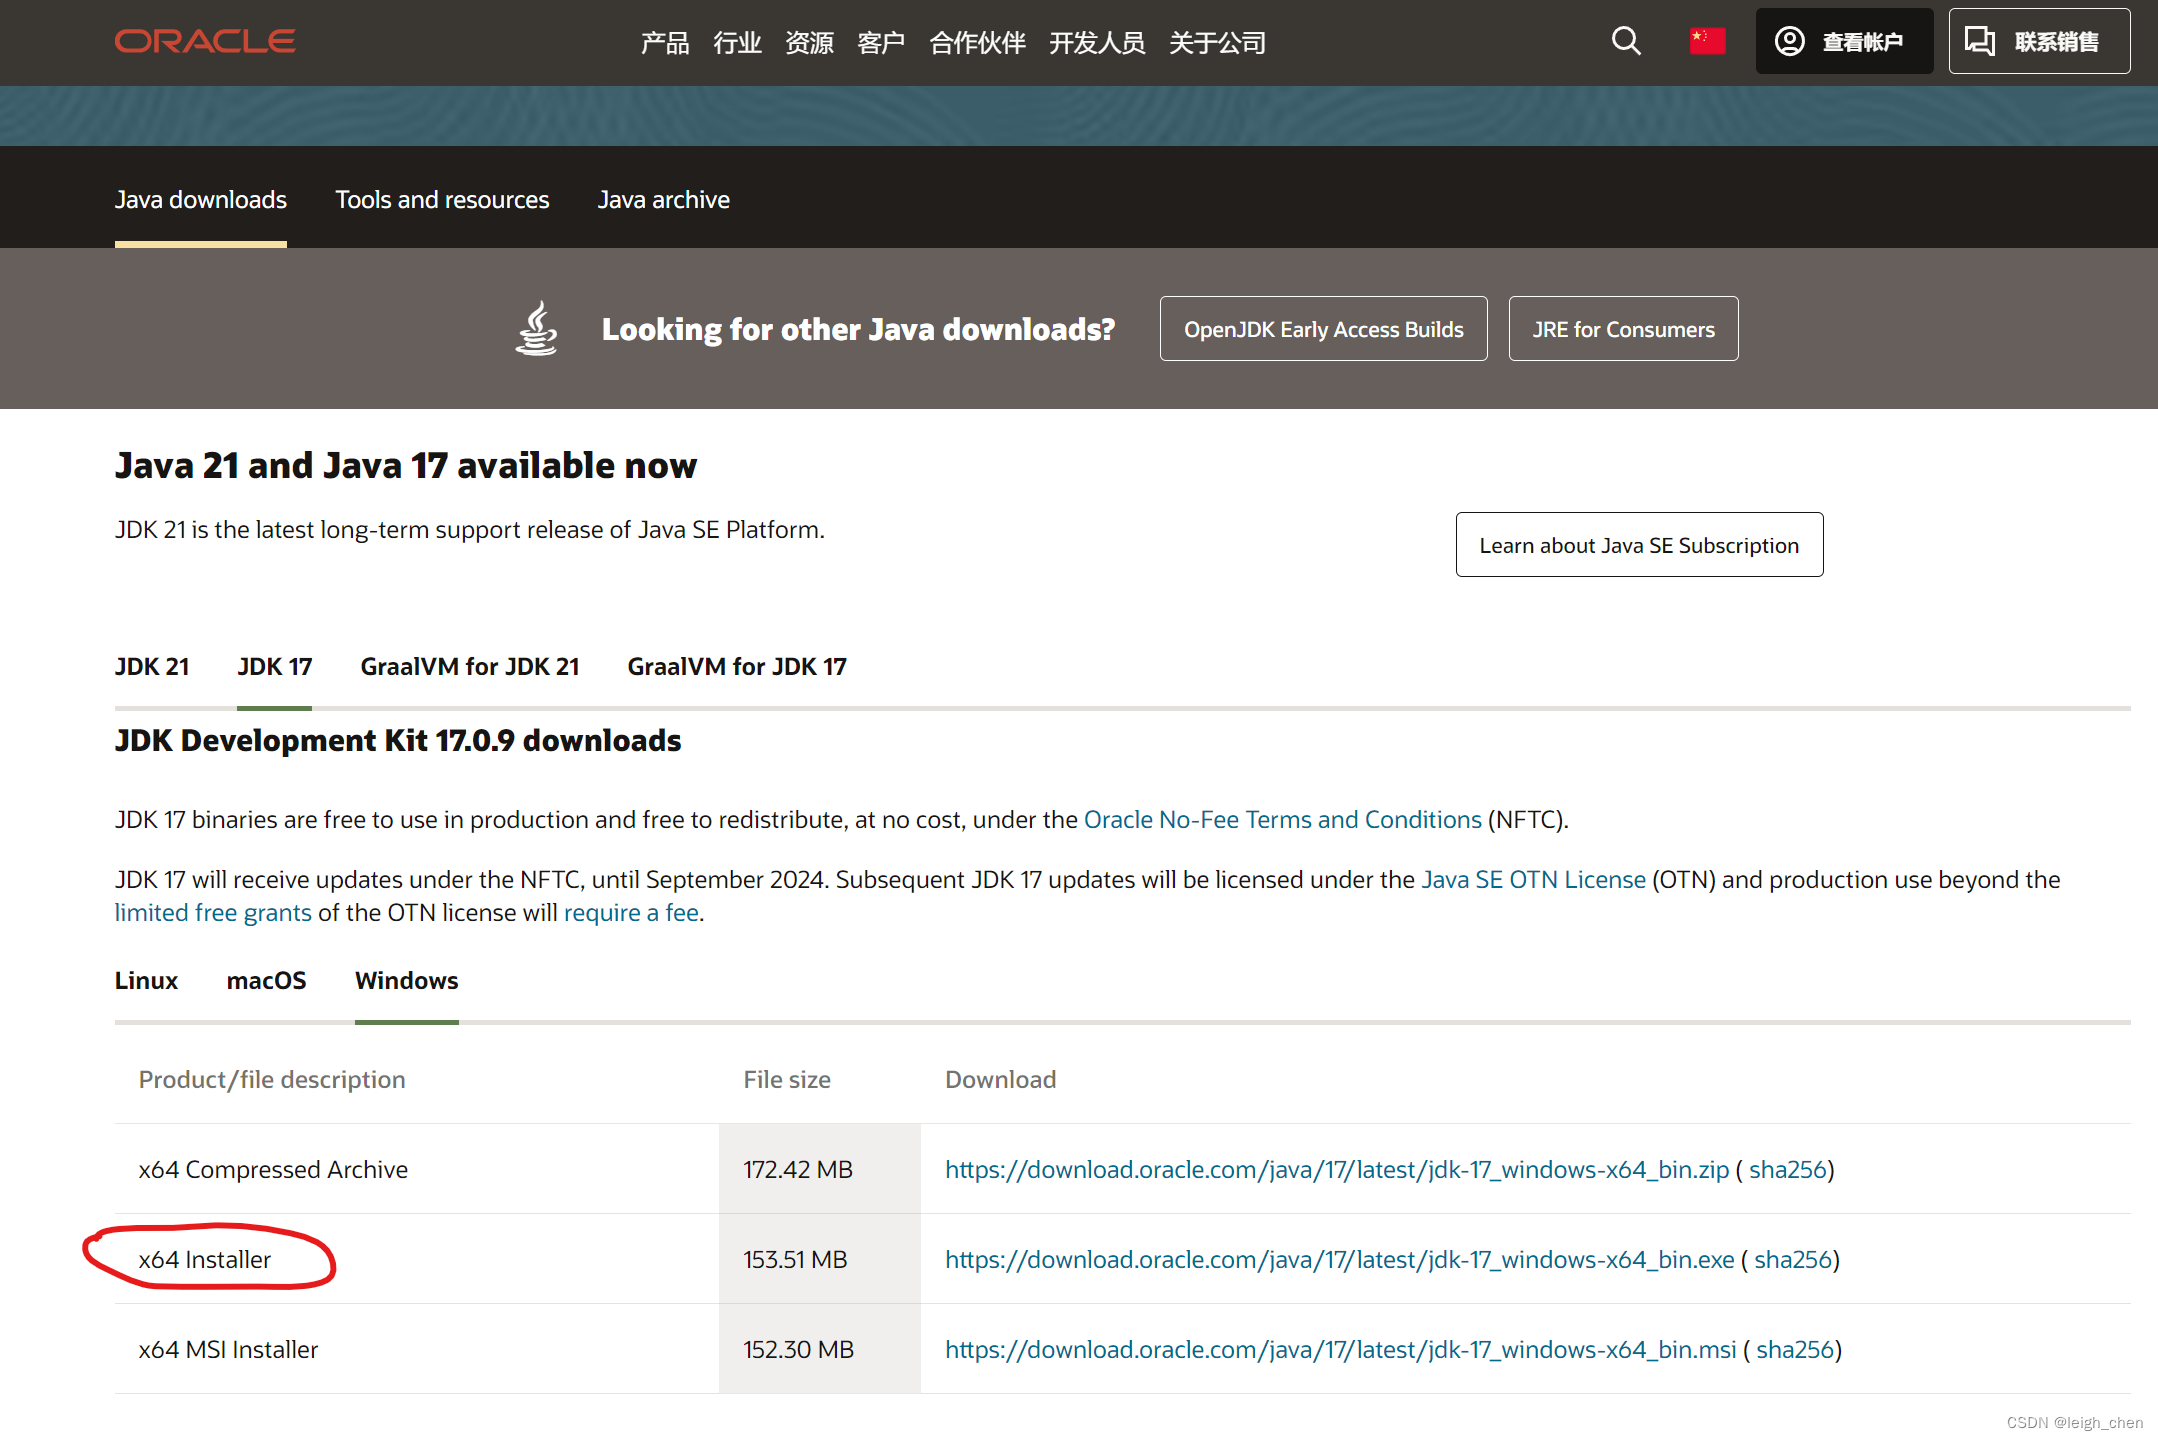
Task: Click the Java coffee cup icon
Action: click(537, 328)
